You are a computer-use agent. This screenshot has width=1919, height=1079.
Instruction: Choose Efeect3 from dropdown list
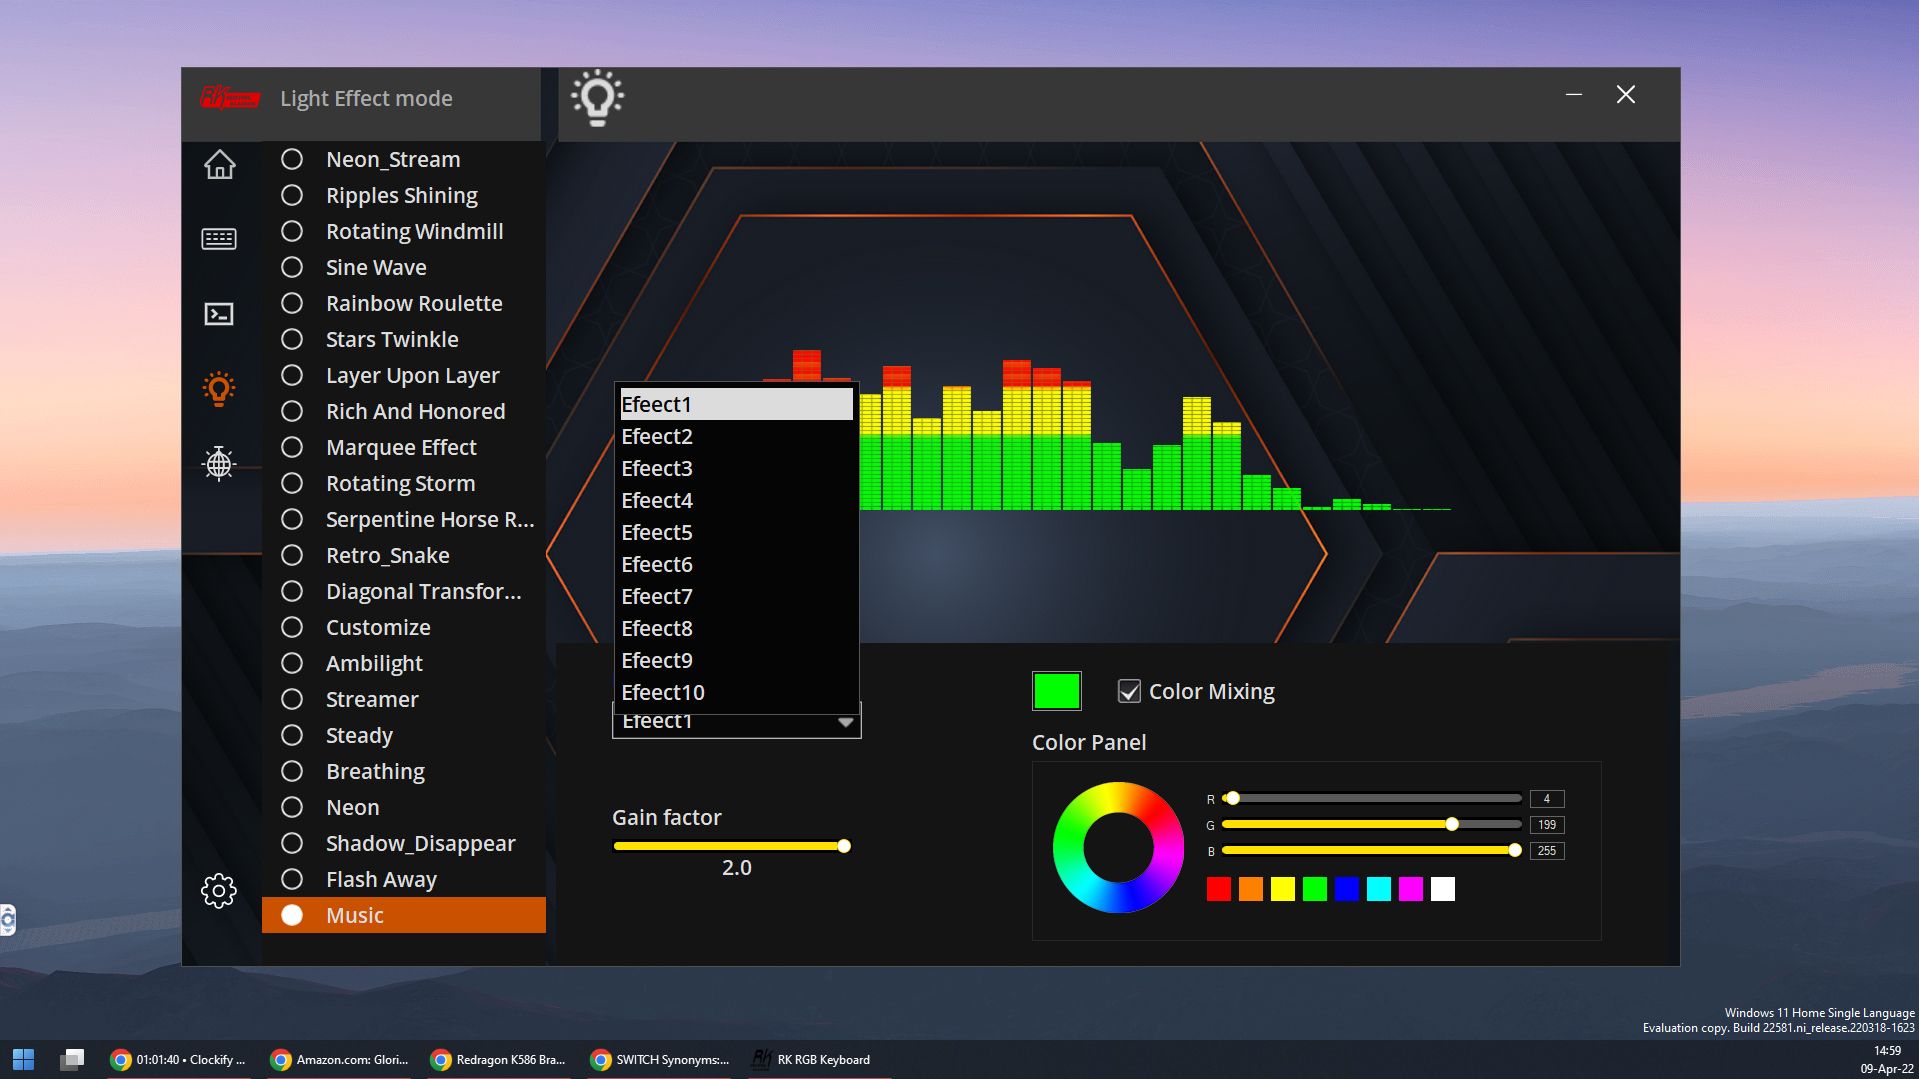coord(736,468)
